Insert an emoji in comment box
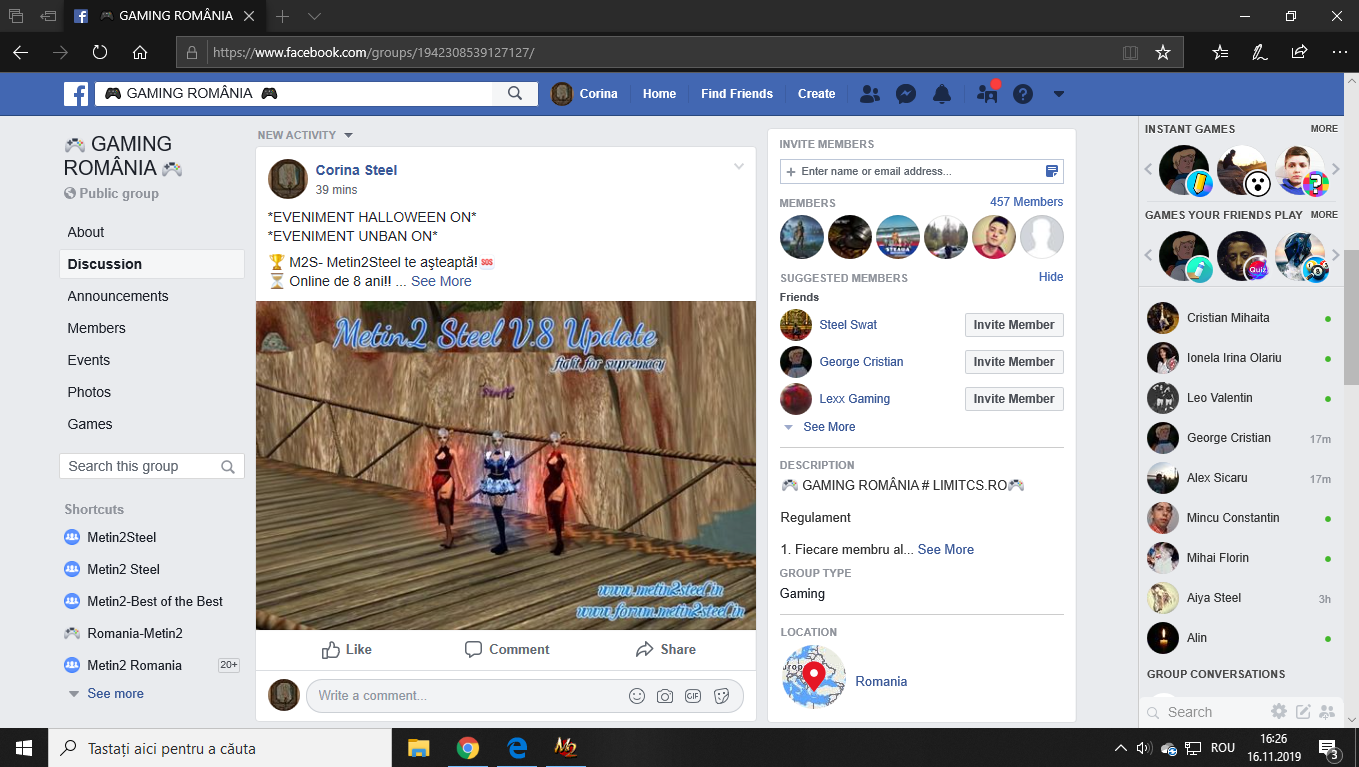The width and height of the screenshot is (1359, 767). 637,696
